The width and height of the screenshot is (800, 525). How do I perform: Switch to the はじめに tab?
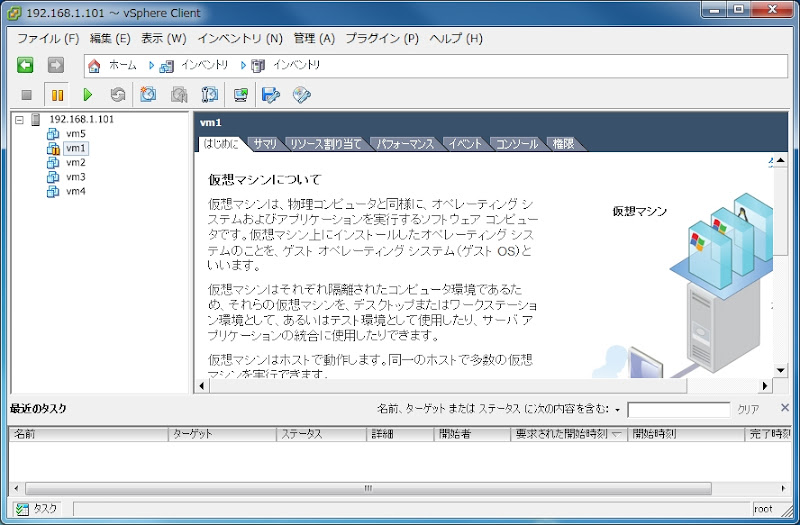tap(220, 144)
